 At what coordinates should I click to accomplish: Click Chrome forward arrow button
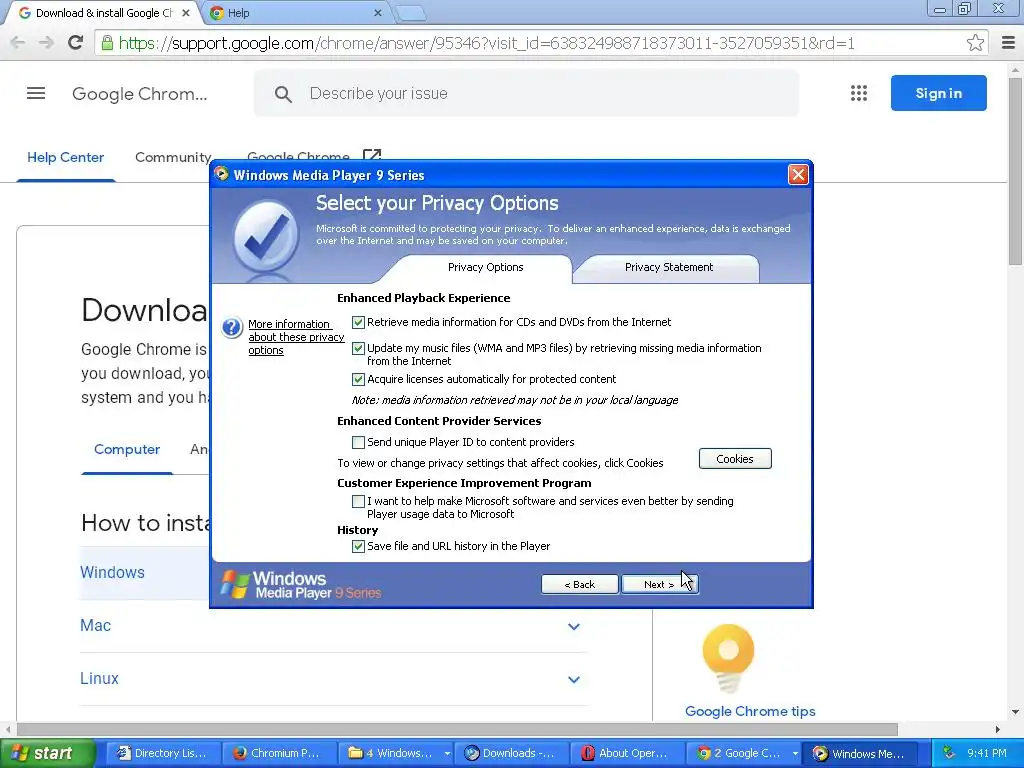(x=46, y=43)
